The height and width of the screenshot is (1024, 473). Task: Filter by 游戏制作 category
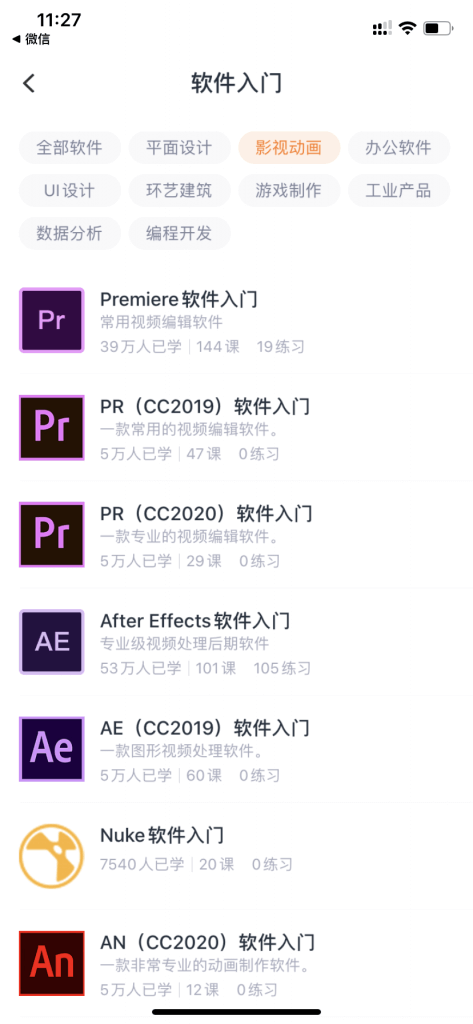pos(289,191)
